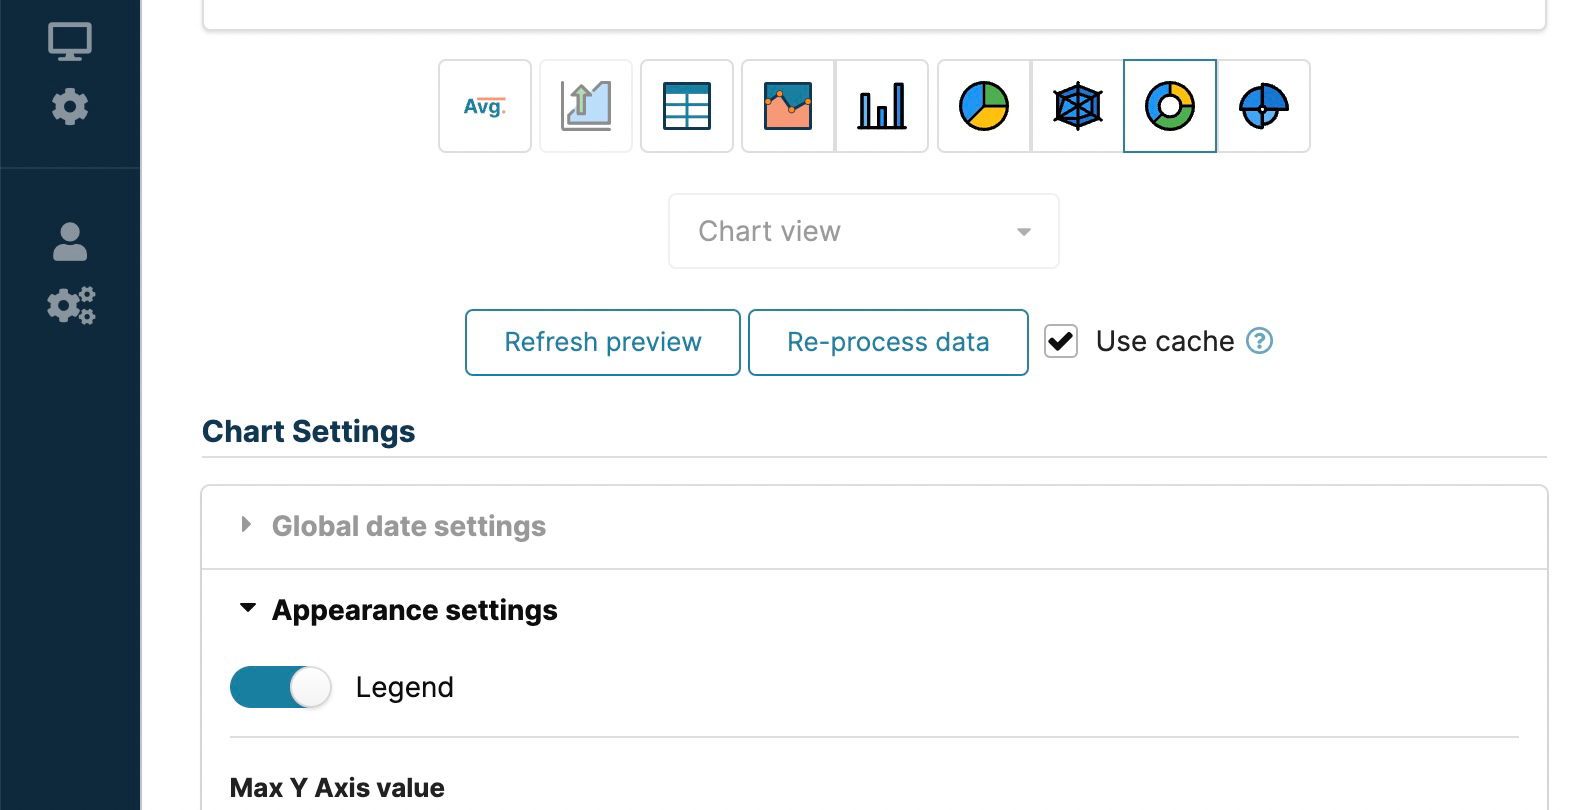Open the monitor icon in sidebar
Viewport: 1572px width, 810px height.
(x=70, y=41)
